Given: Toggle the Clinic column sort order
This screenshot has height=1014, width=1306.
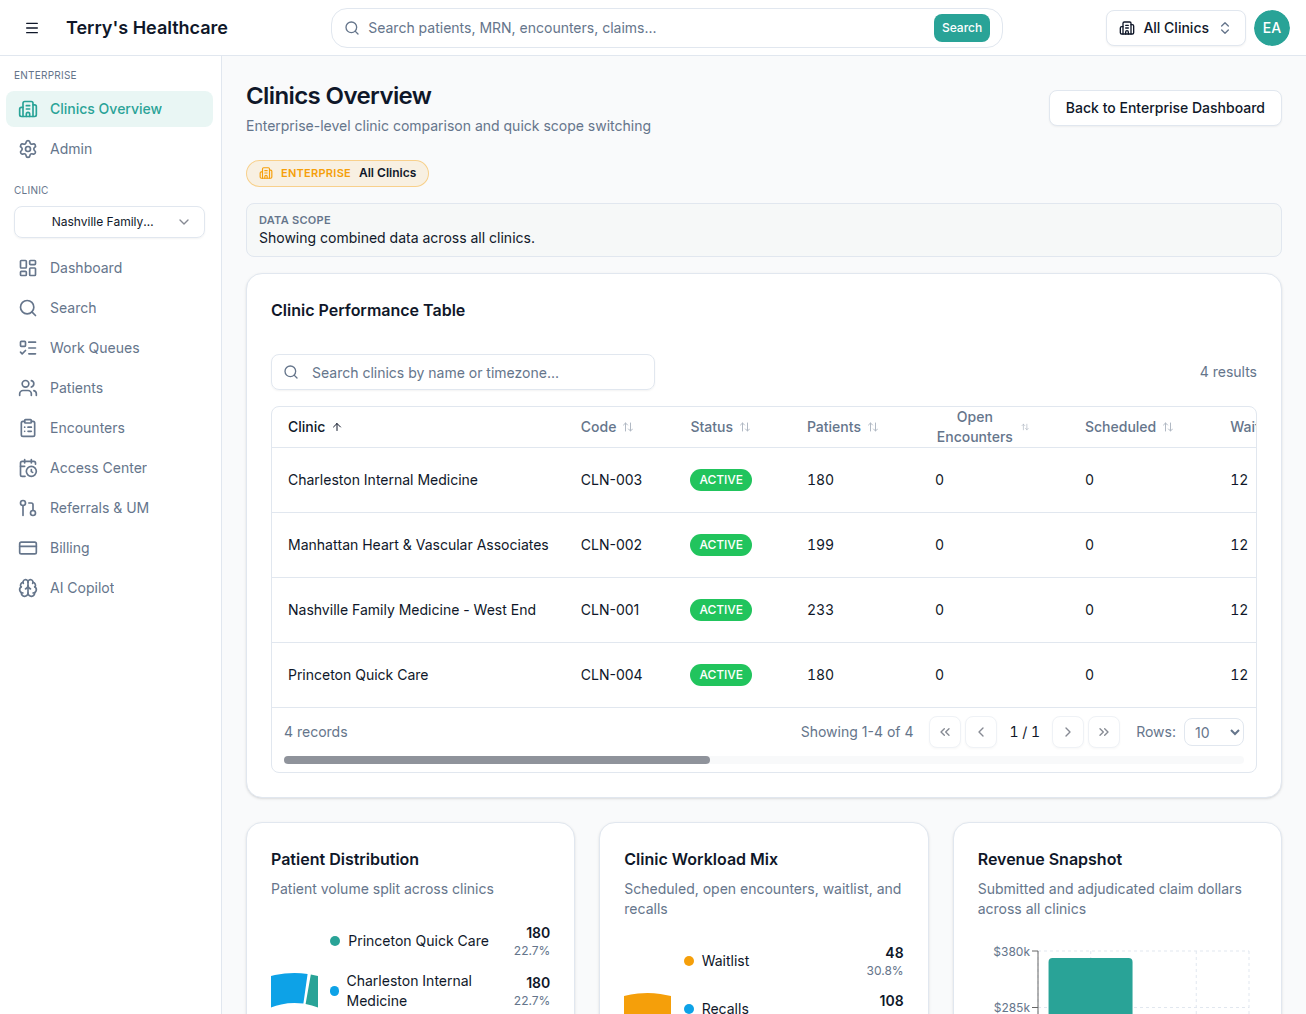Looking at the screenshot, I should [x=314, y=426].
